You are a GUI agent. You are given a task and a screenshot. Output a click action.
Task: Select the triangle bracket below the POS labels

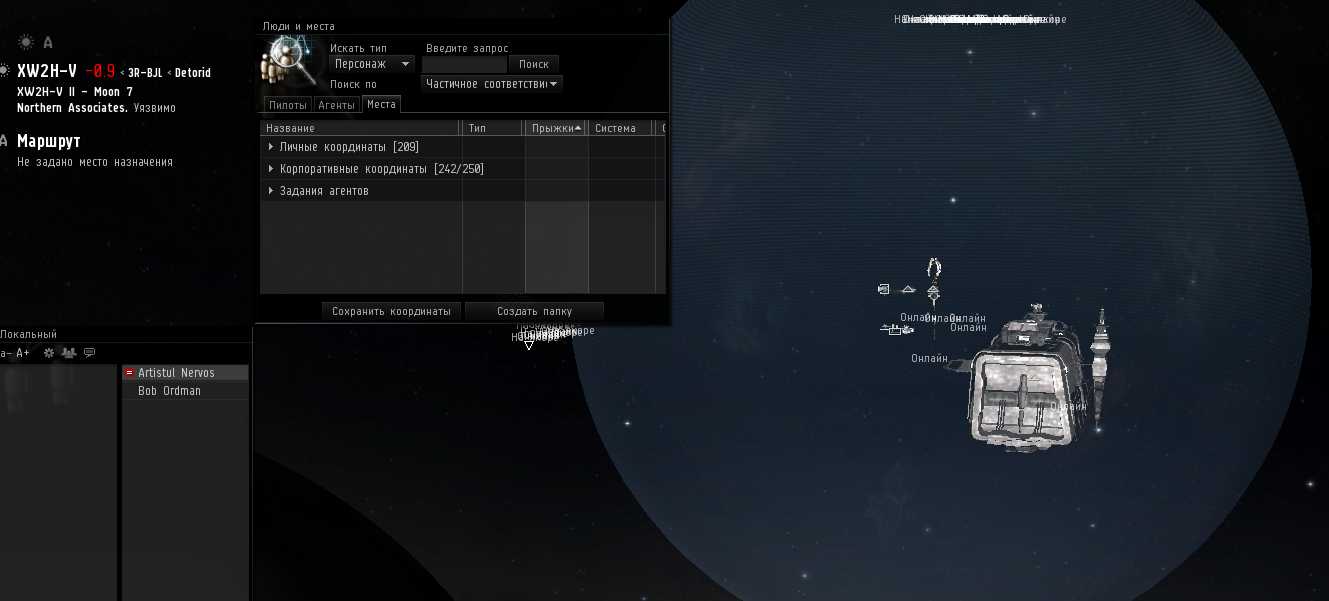[529, 345]
